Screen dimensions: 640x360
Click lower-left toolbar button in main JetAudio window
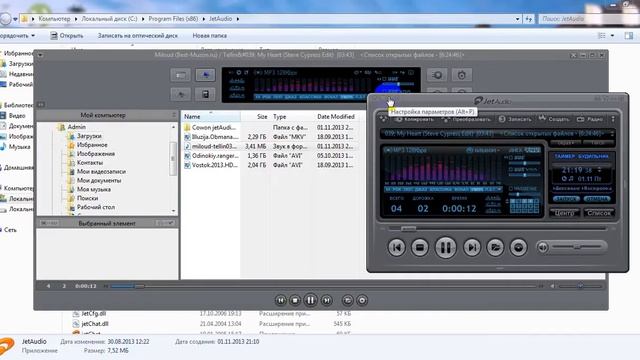click(x=180, y=94)
